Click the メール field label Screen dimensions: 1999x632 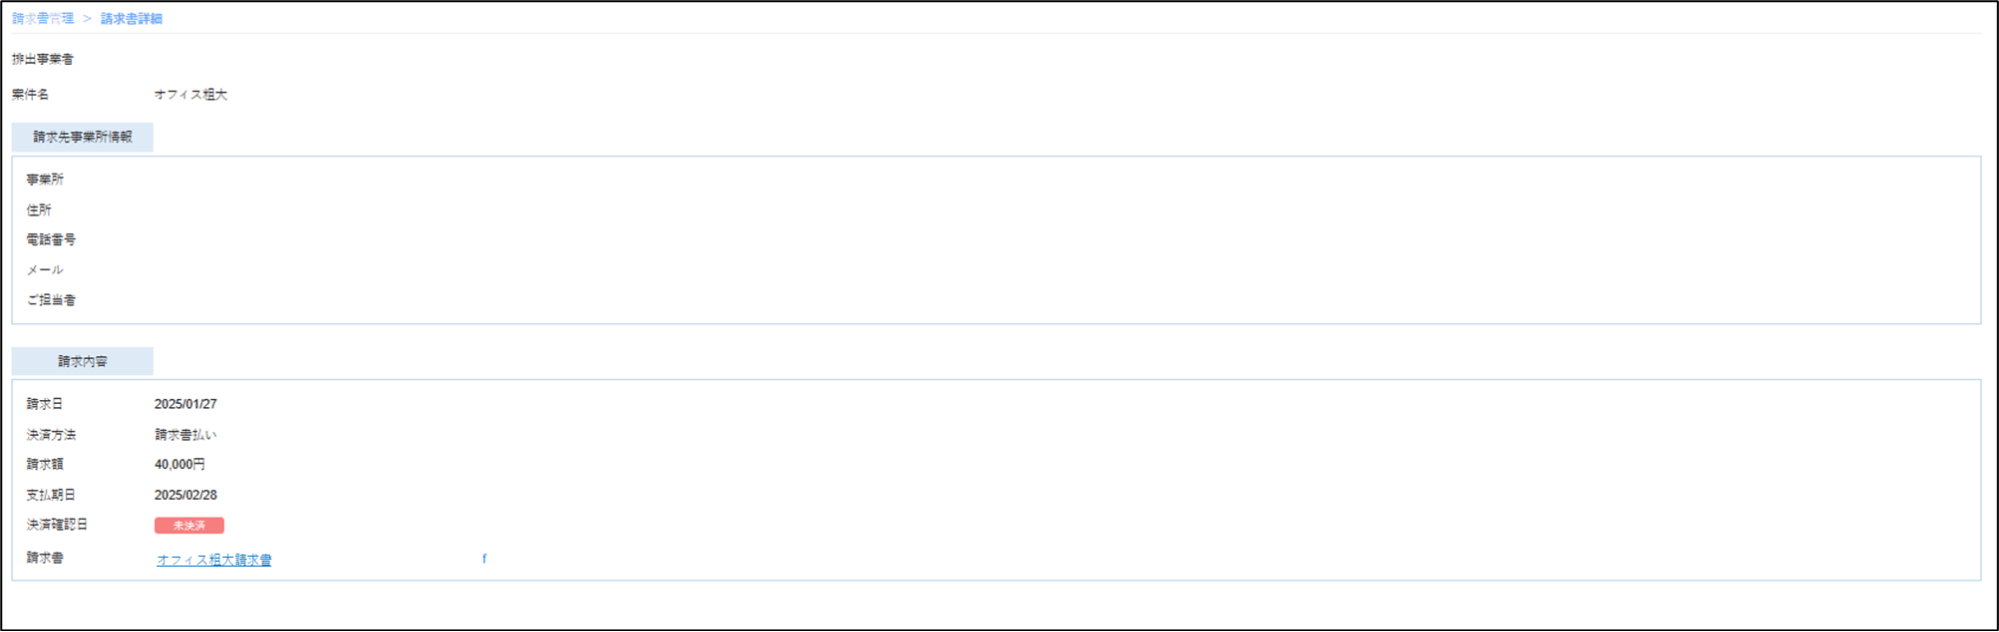click(45, 270)
